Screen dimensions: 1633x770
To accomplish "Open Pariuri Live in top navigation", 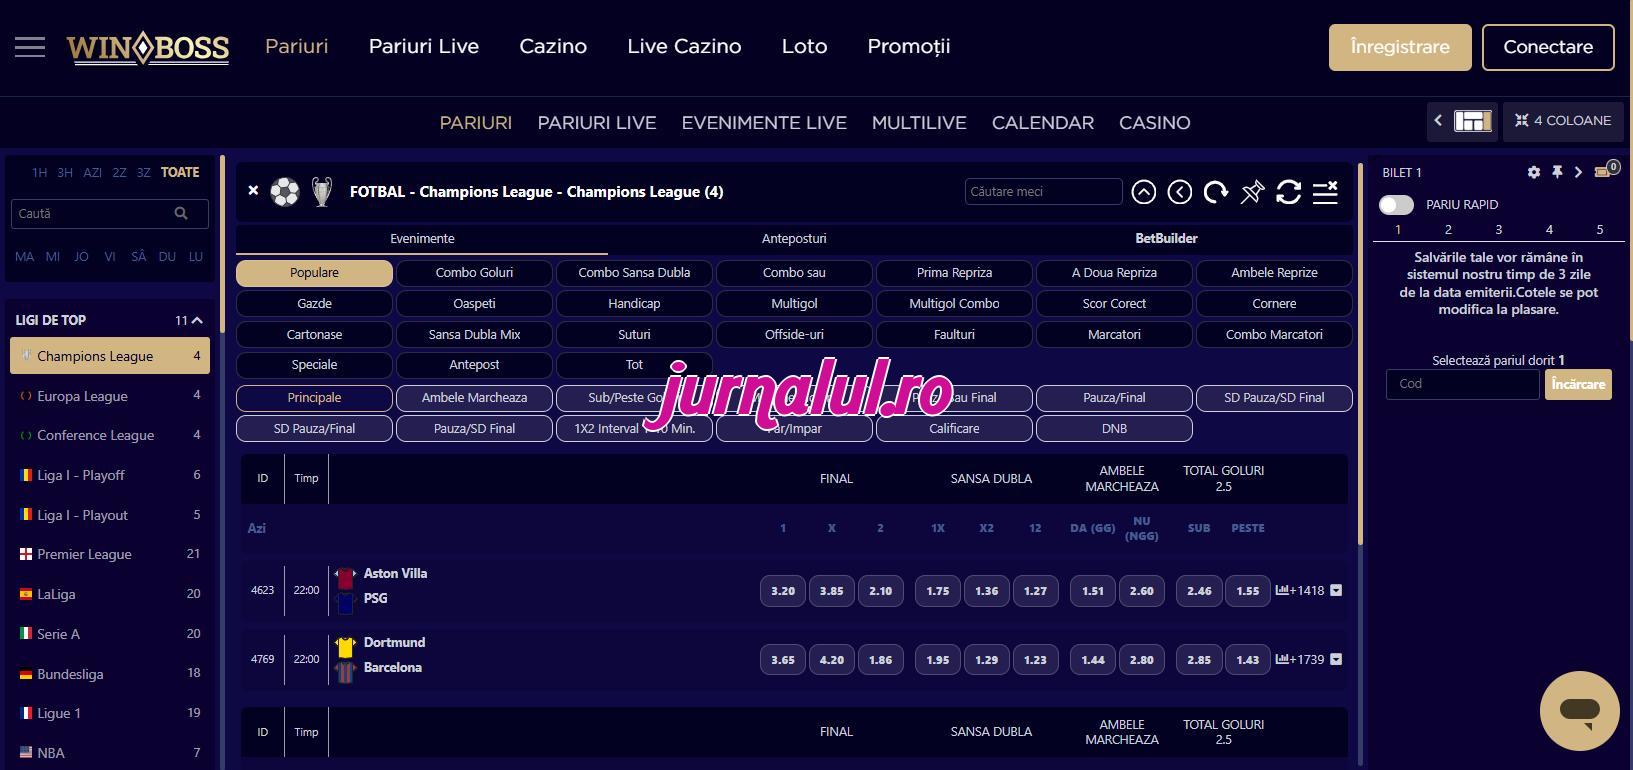I will point(424,47).
